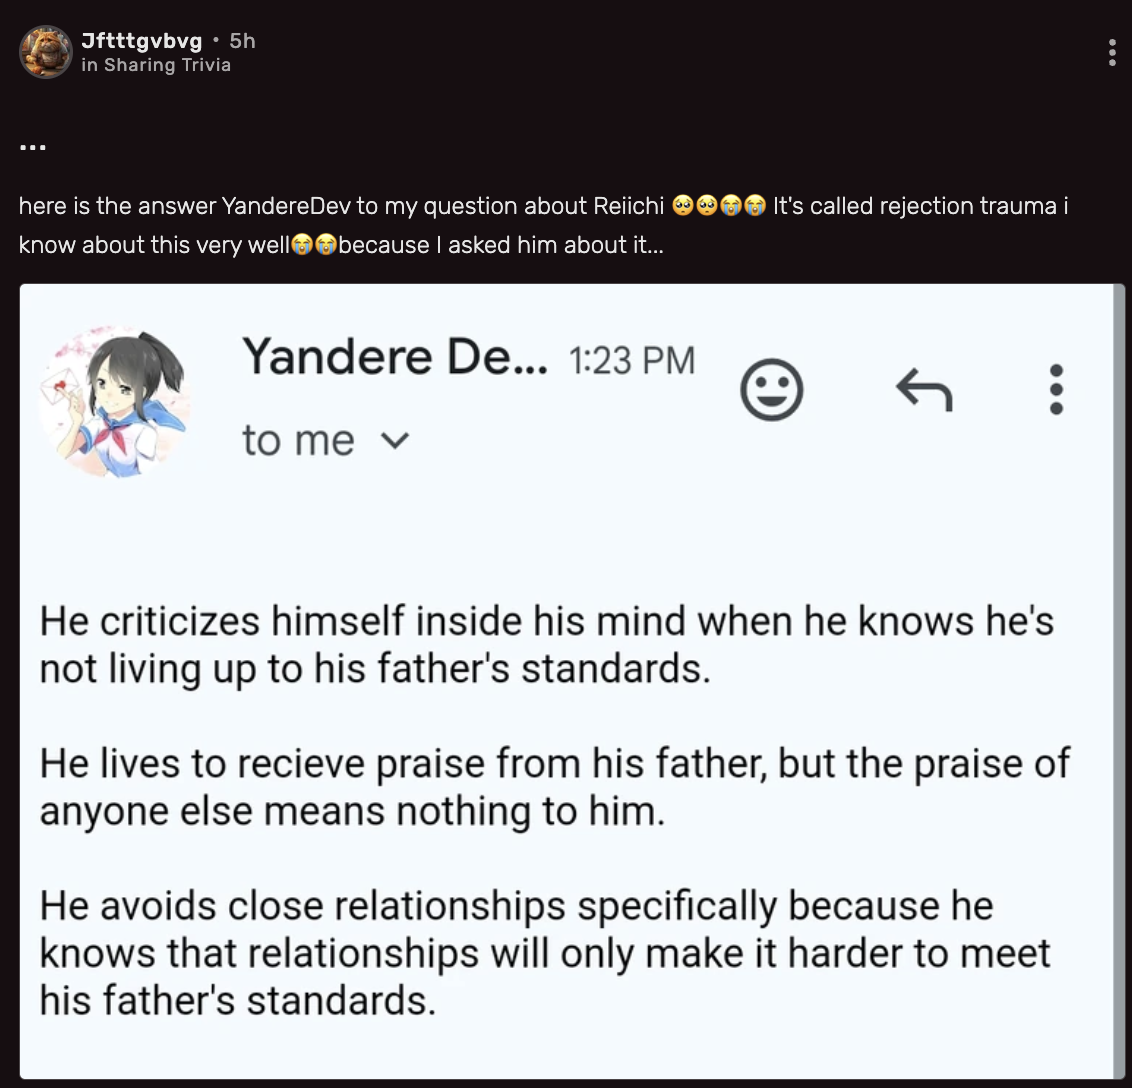Click the Yandere Dev sender avatar

[x=114, y=400]
